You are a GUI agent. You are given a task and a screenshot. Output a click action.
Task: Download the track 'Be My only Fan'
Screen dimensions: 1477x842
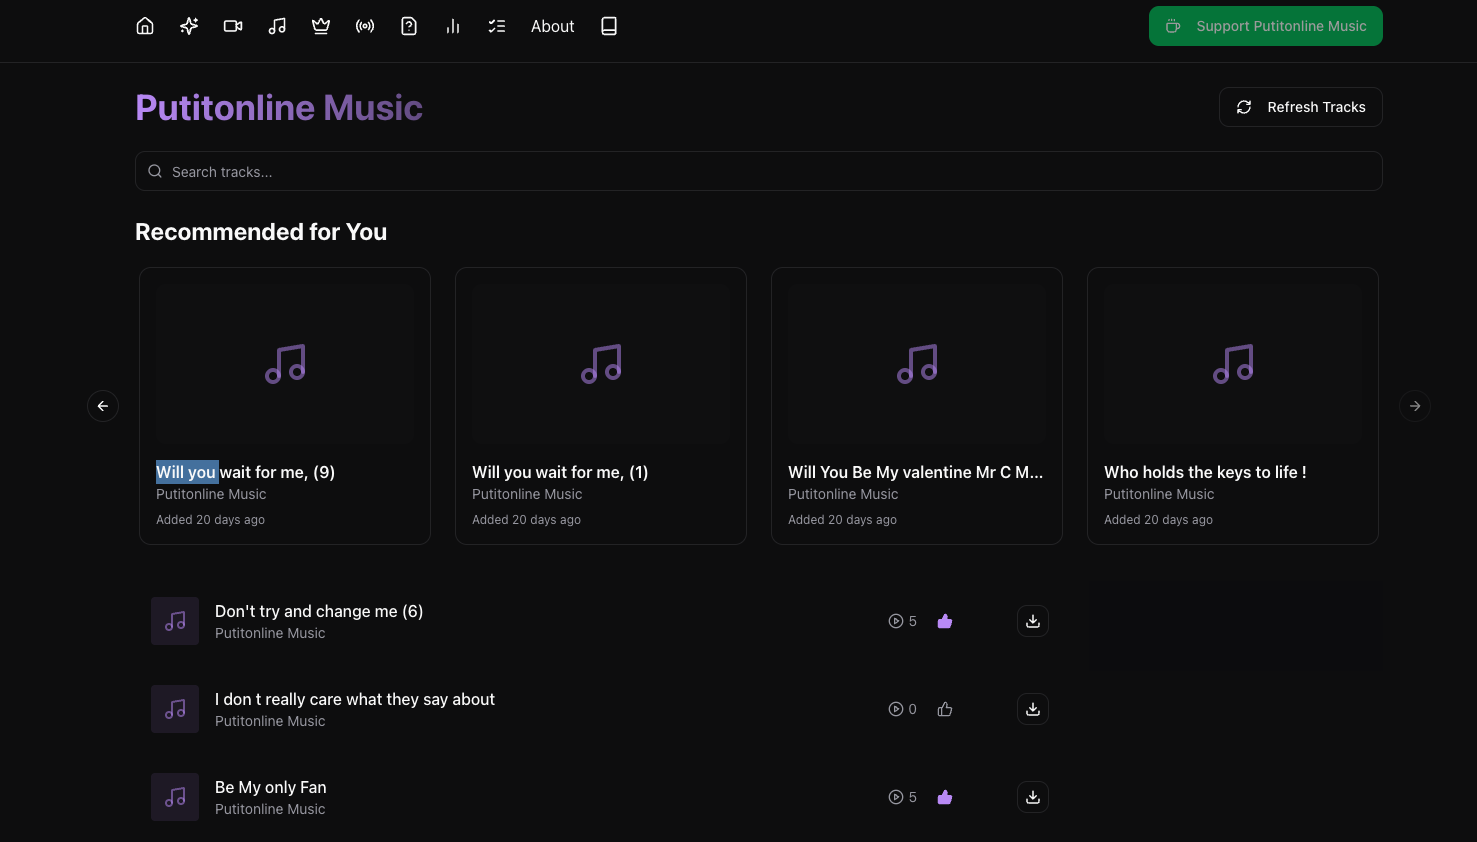pyautogui.click(x=1033, y=797)
